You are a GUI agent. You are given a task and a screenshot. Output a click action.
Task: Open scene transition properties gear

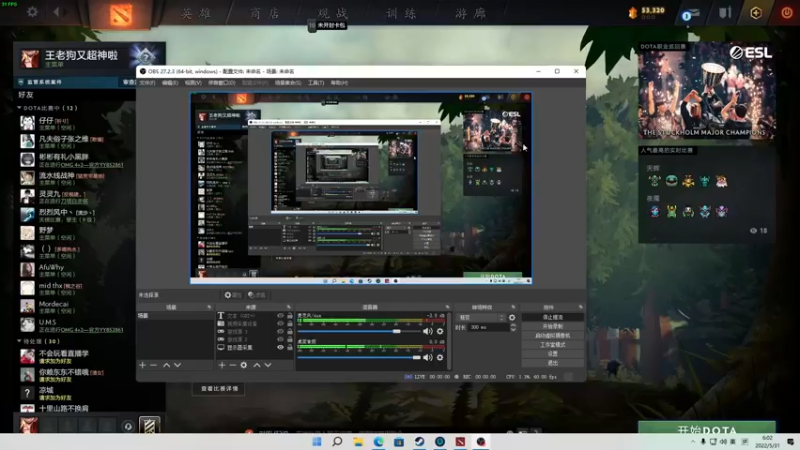tap(512, 317)
